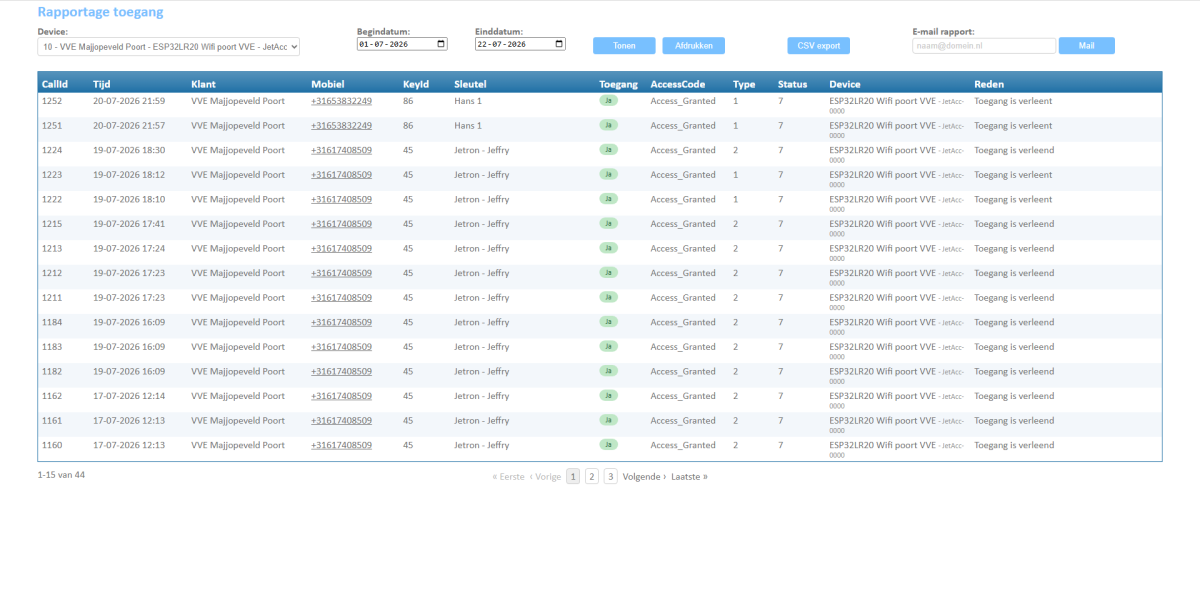Image resolution: width=1200 pixels, height=590 pixels.
Task: Select page 1 in pagination
Action: [573, 477]
